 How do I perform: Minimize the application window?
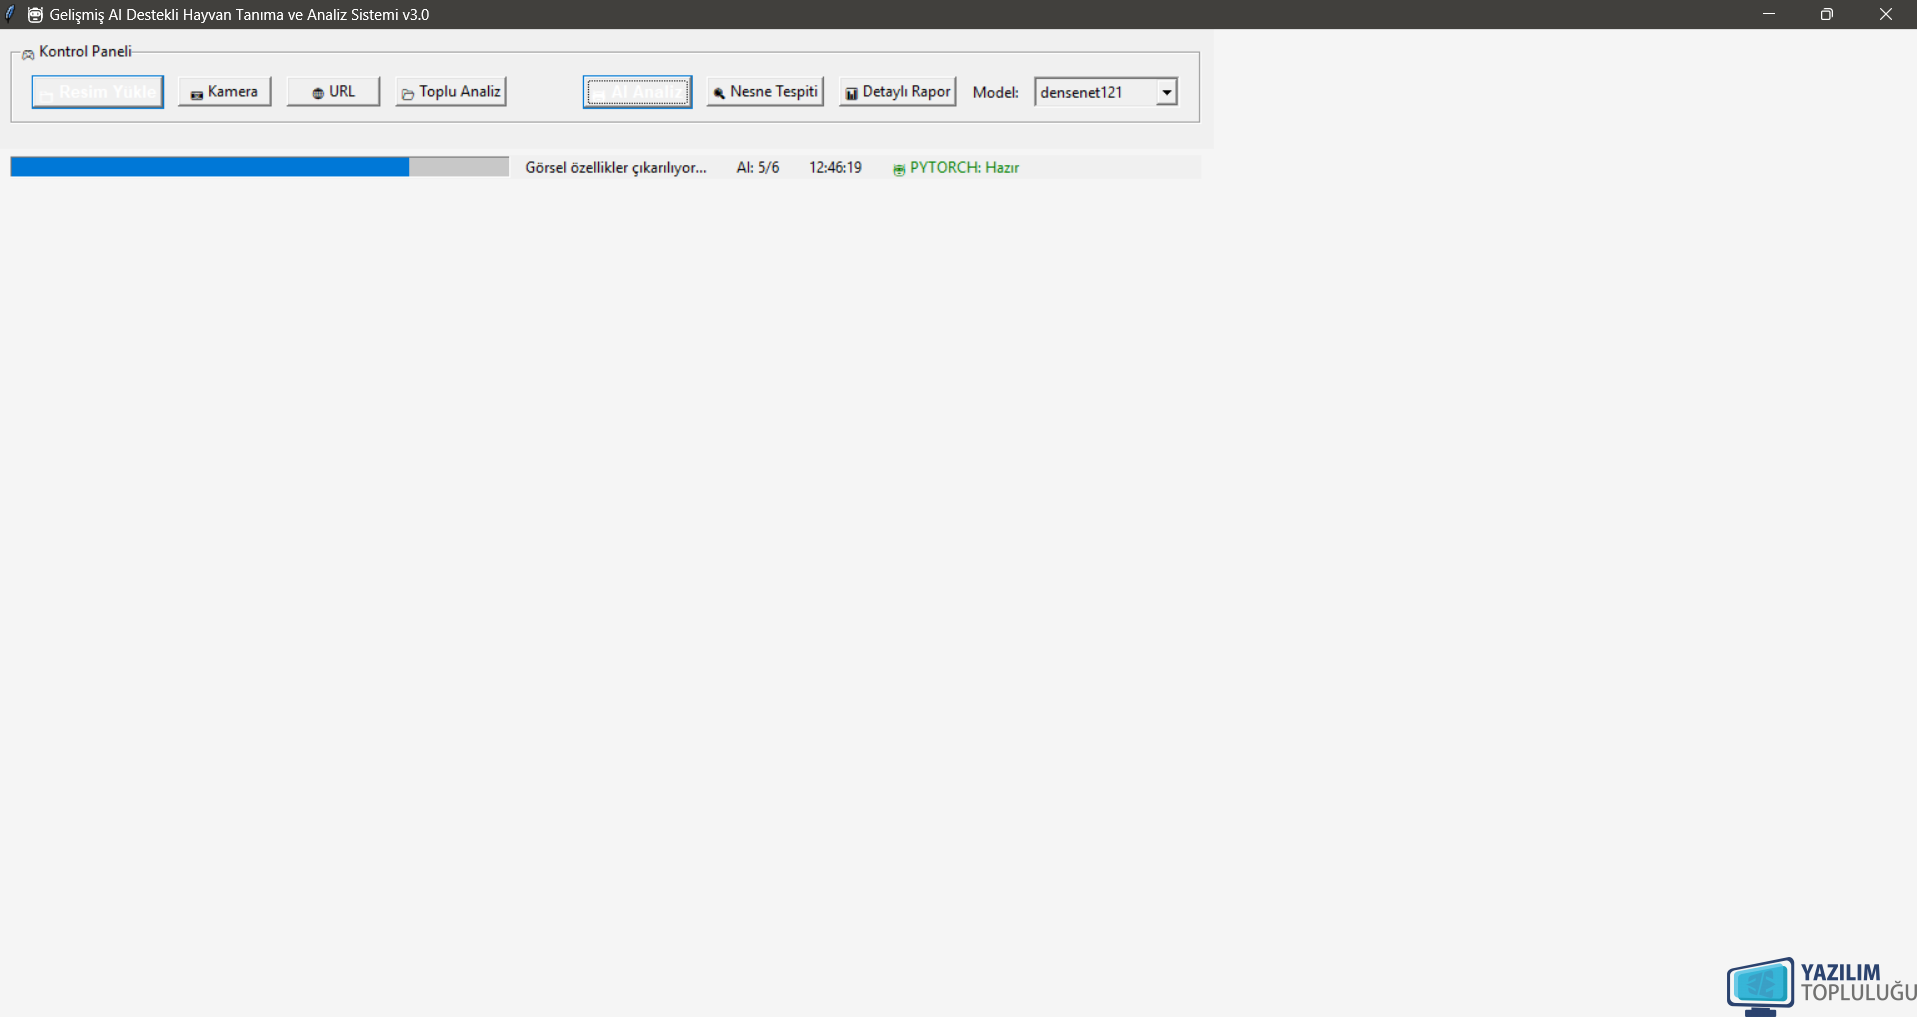point(1768,14)
